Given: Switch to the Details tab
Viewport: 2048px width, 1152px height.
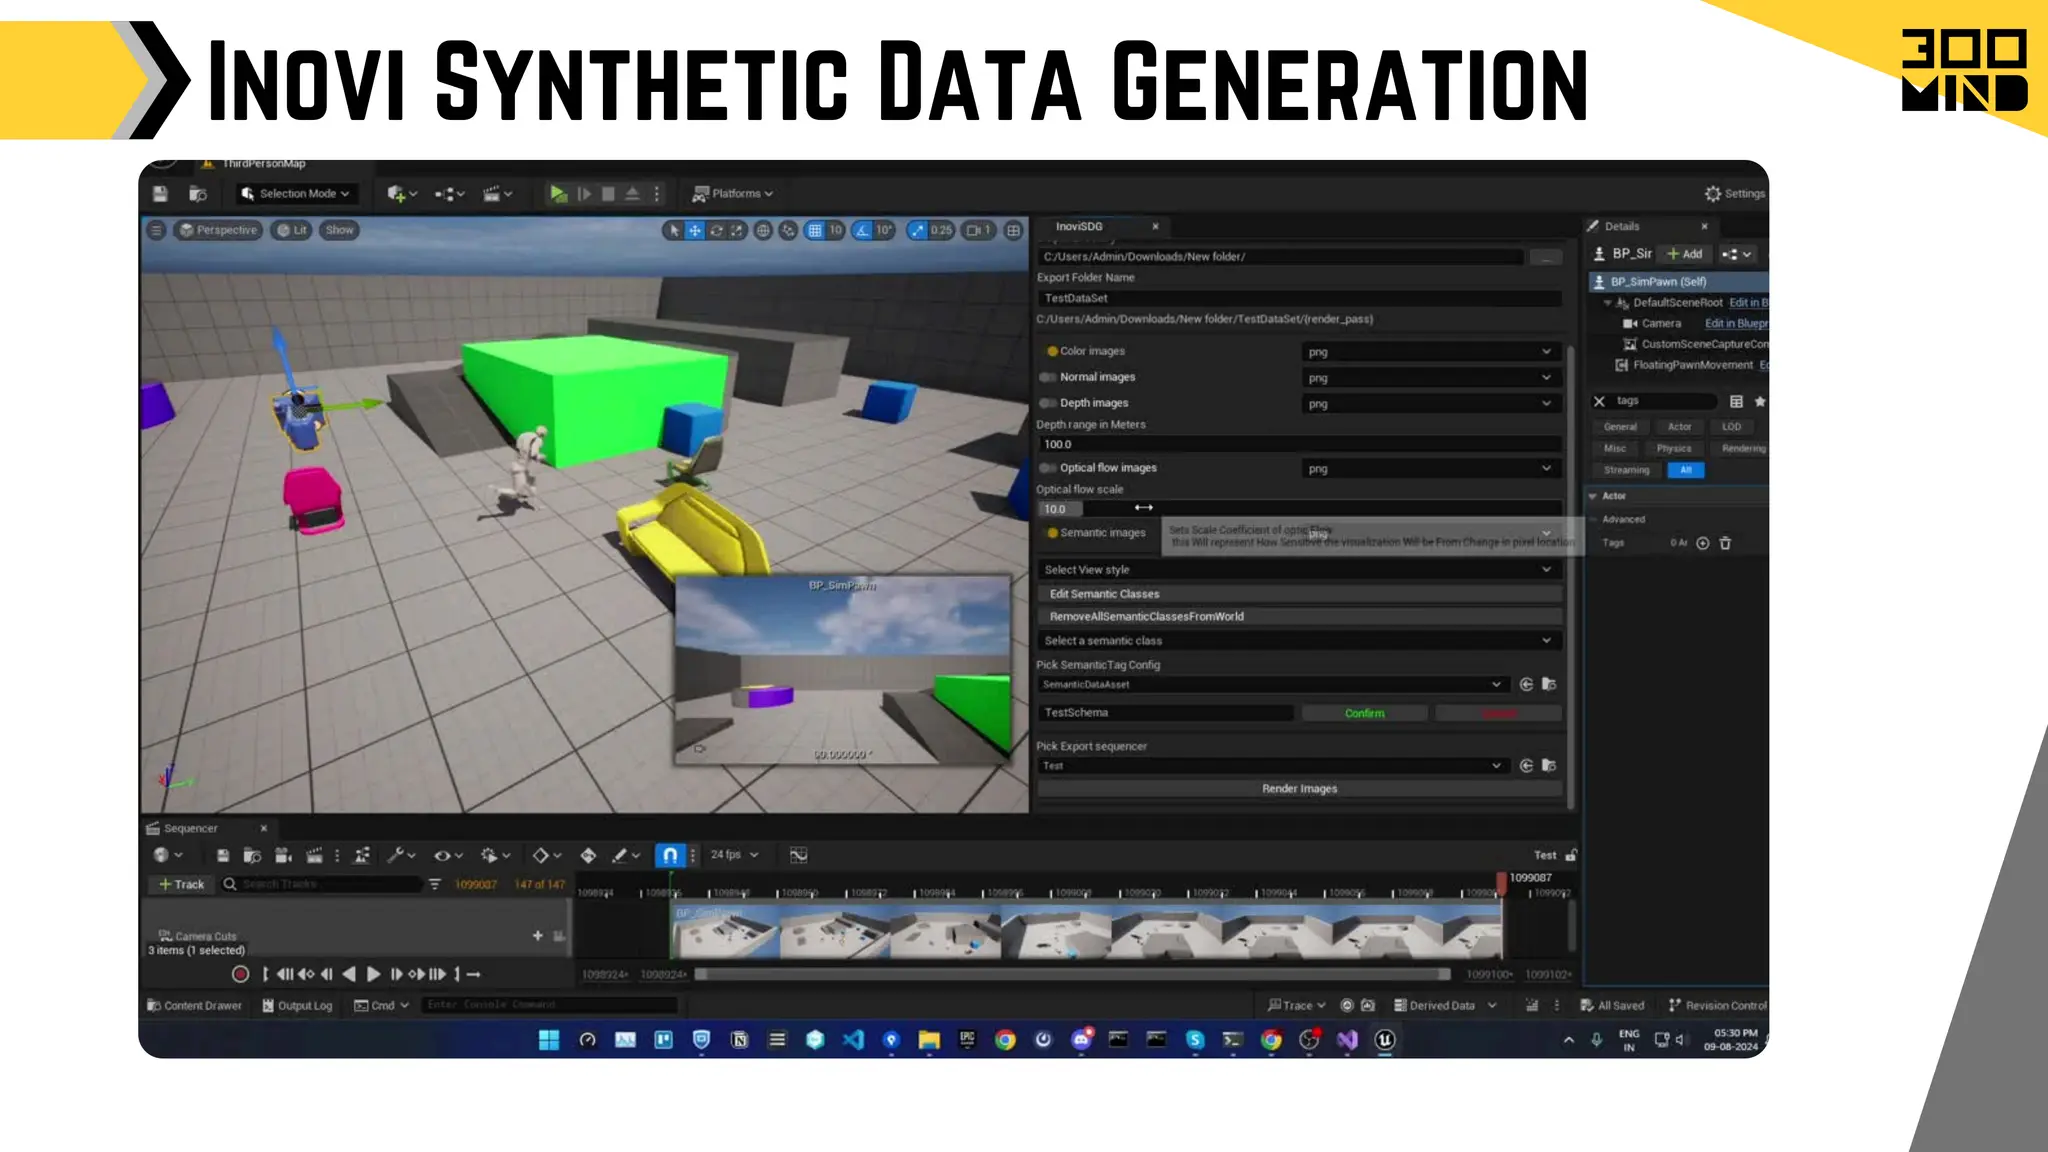Looking at the screenshot, I should pos(1622,227).
